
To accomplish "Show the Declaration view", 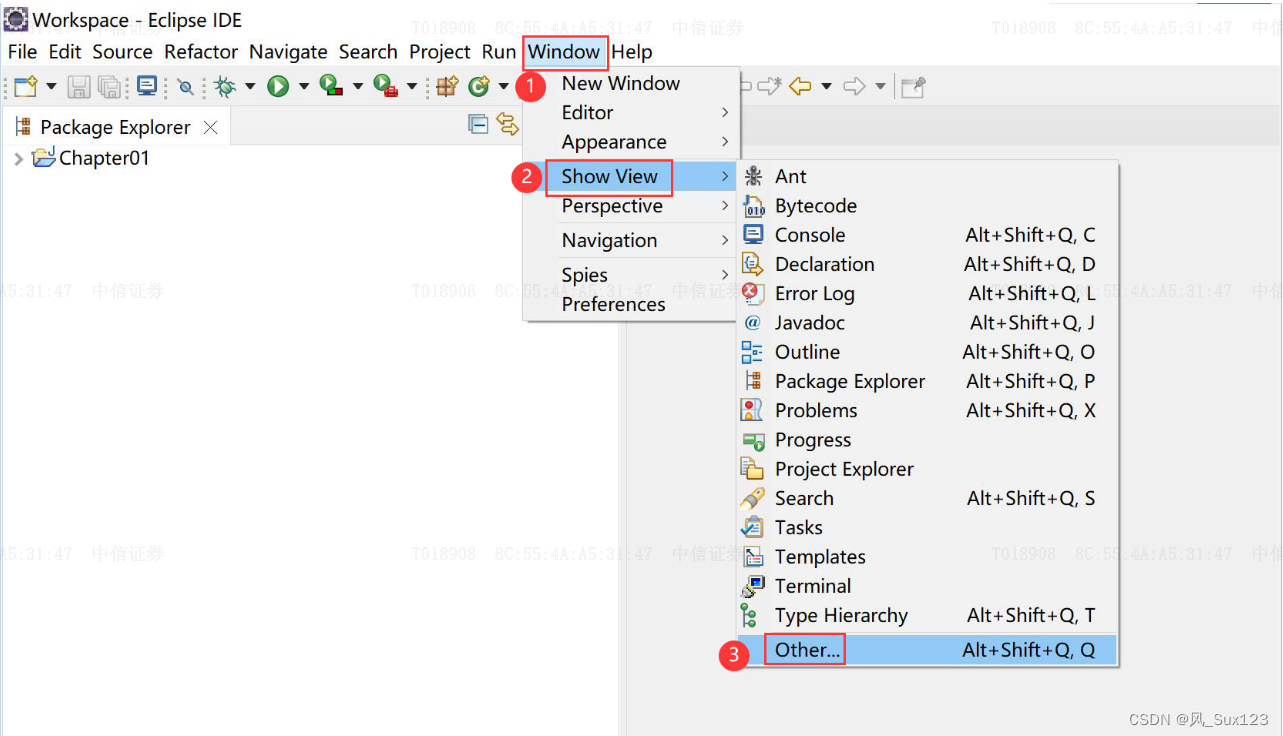I will [927, 264].
